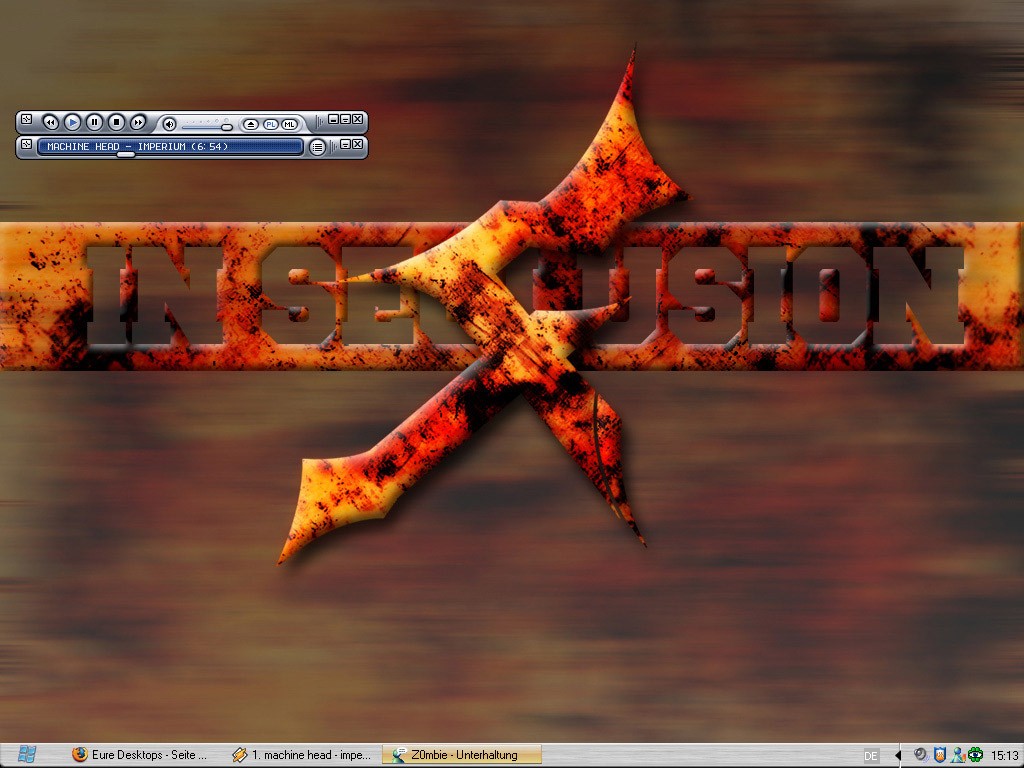The image size is (1024, 768).
Task: Click the MACHINE HEAD - IMPERIUM title display
Action: click(170, 146)
